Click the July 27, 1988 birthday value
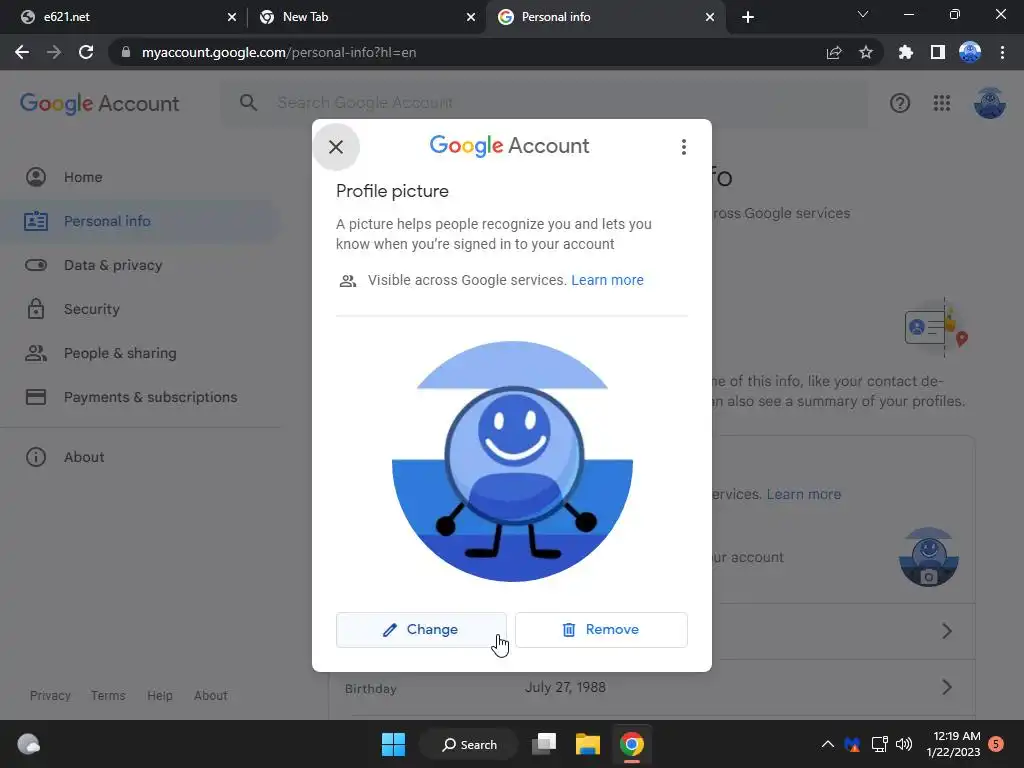The image size is (1024, 768). pyautogui.click(x=566, y=688)
